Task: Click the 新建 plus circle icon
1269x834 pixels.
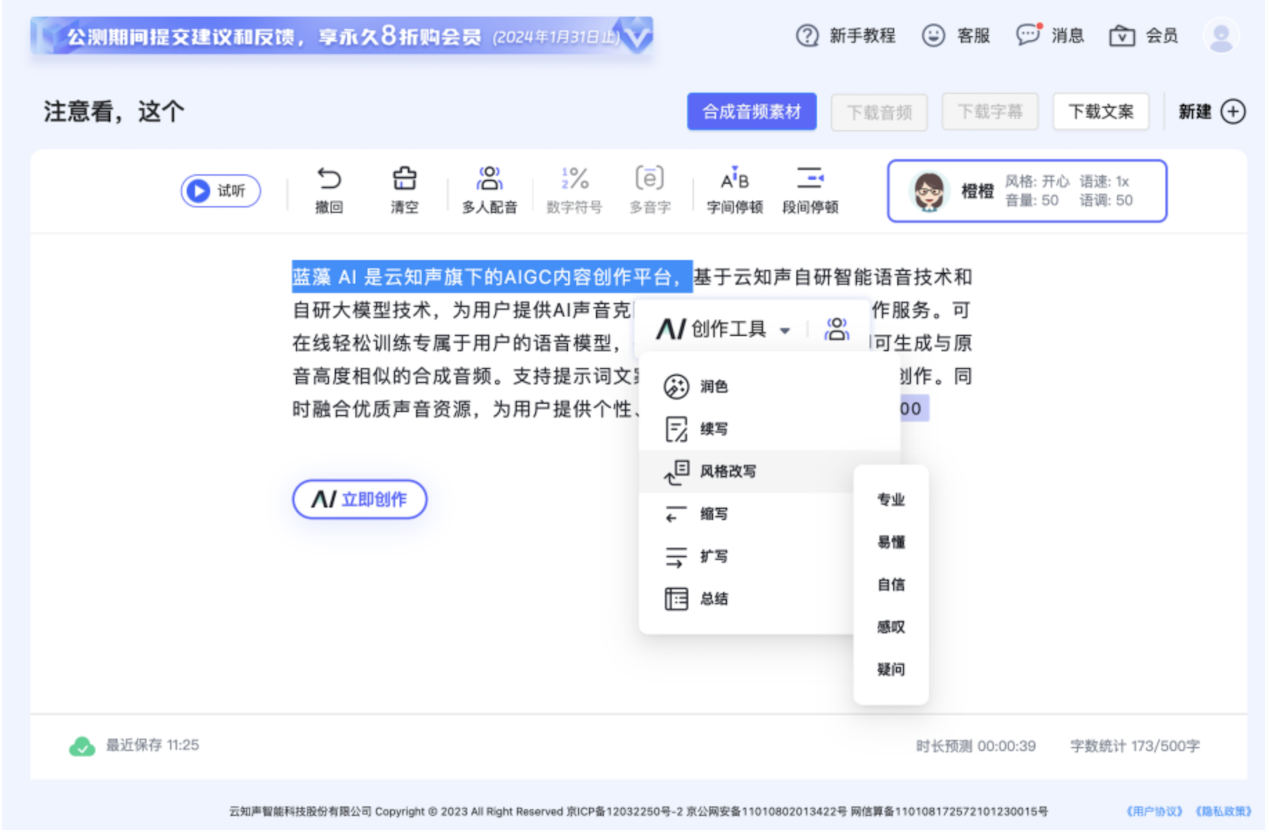Action: click(x=1234, y=112)
